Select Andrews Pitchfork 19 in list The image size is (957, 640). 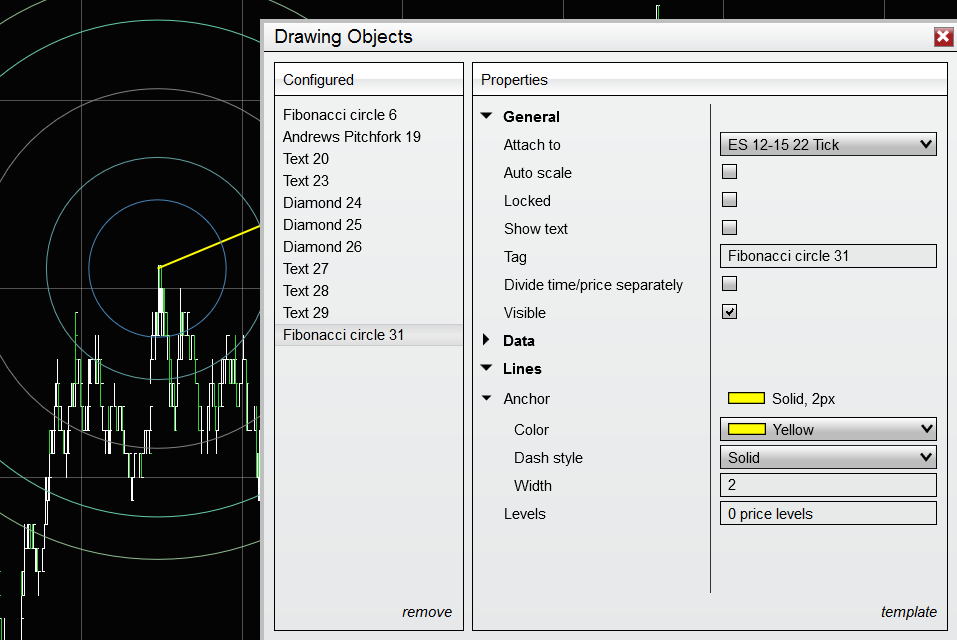[351, 137]
